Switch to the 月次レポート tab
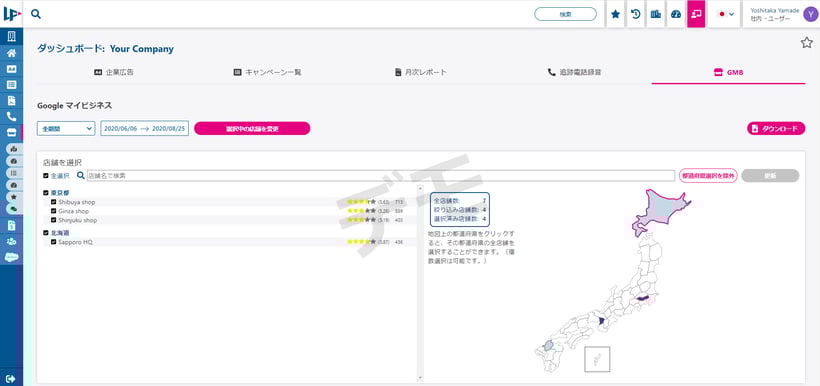The height and width of the screenshot is (386, 820). click(x=421, y=73)
